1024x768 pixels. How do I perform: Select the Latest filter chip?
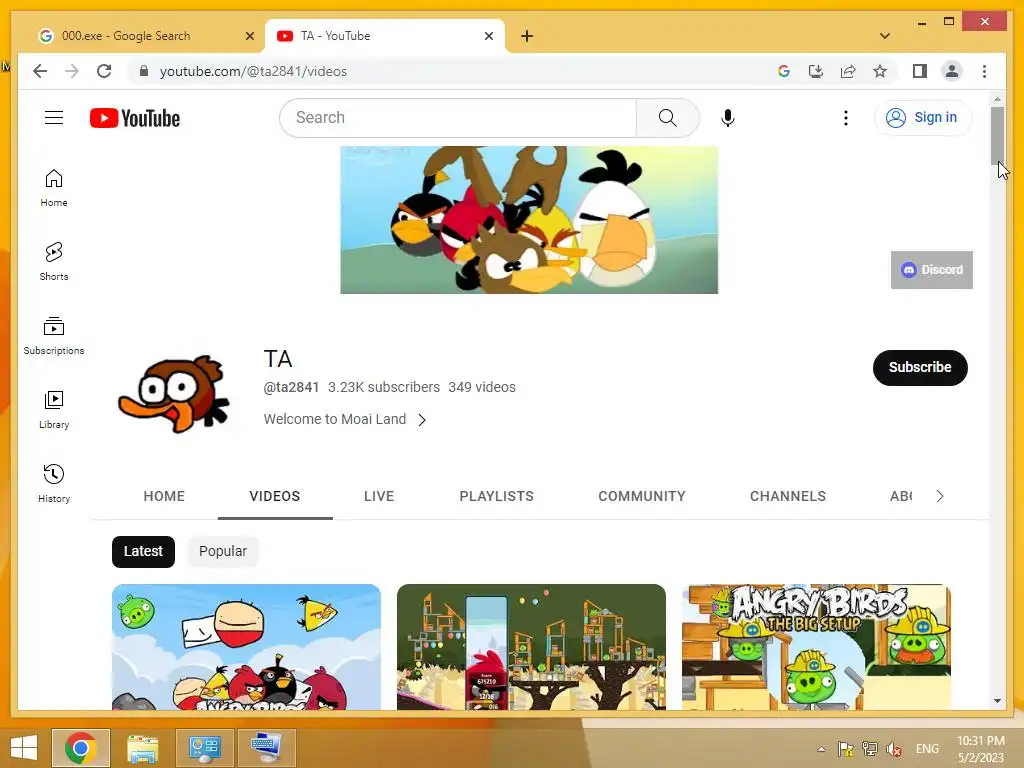click(143, 551)
